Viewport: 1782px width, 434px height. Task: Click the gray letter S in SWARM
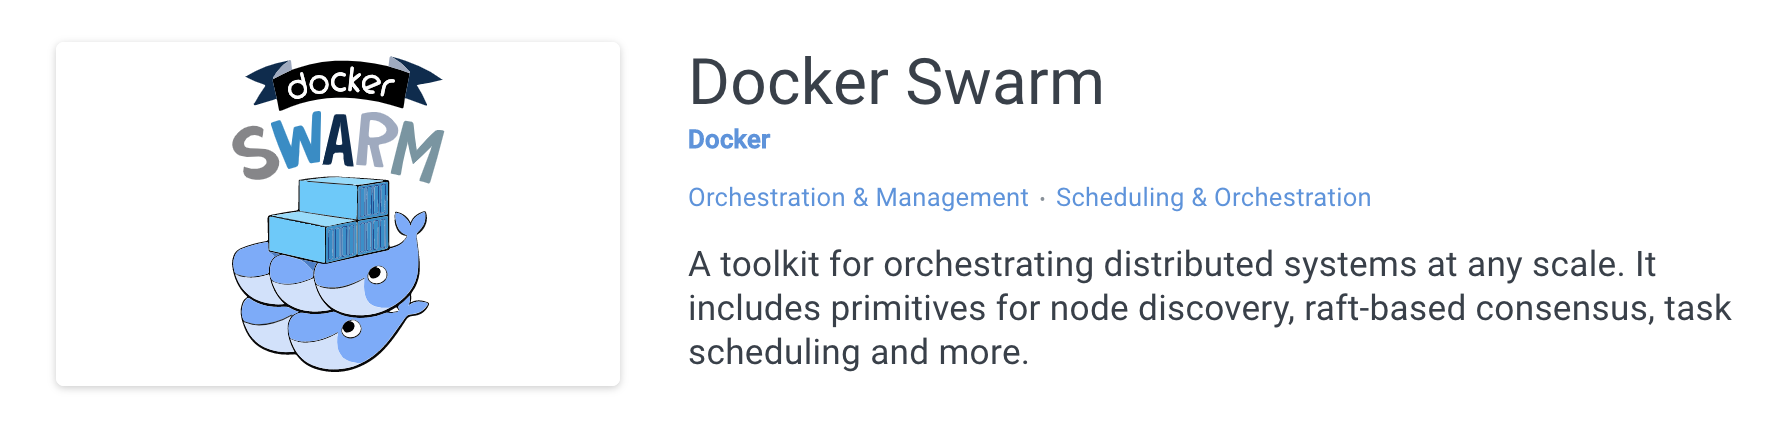click(256, 153)
